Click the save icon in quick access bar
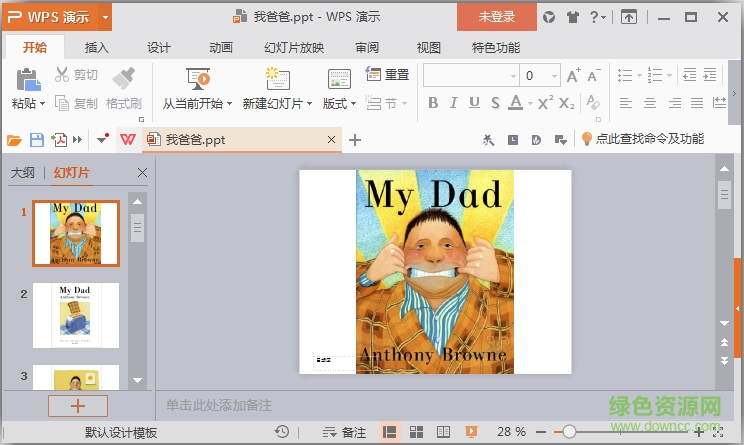The image size is (744, 445). click(37, 140)
